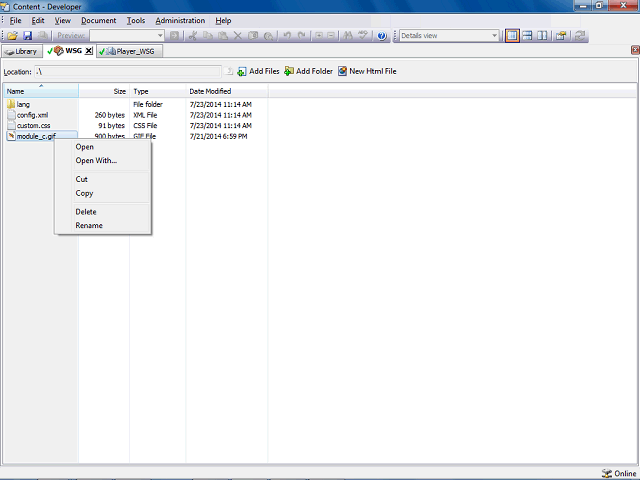Open the Tools menu

click(136, 20)
